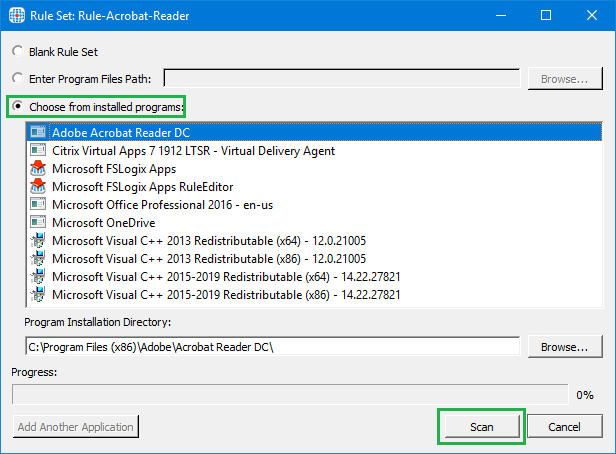This screenshot has width=616, height=454.
Task: Click installer icon for Visual C++ 2015-2019 x64
Action: pos(38,276)
